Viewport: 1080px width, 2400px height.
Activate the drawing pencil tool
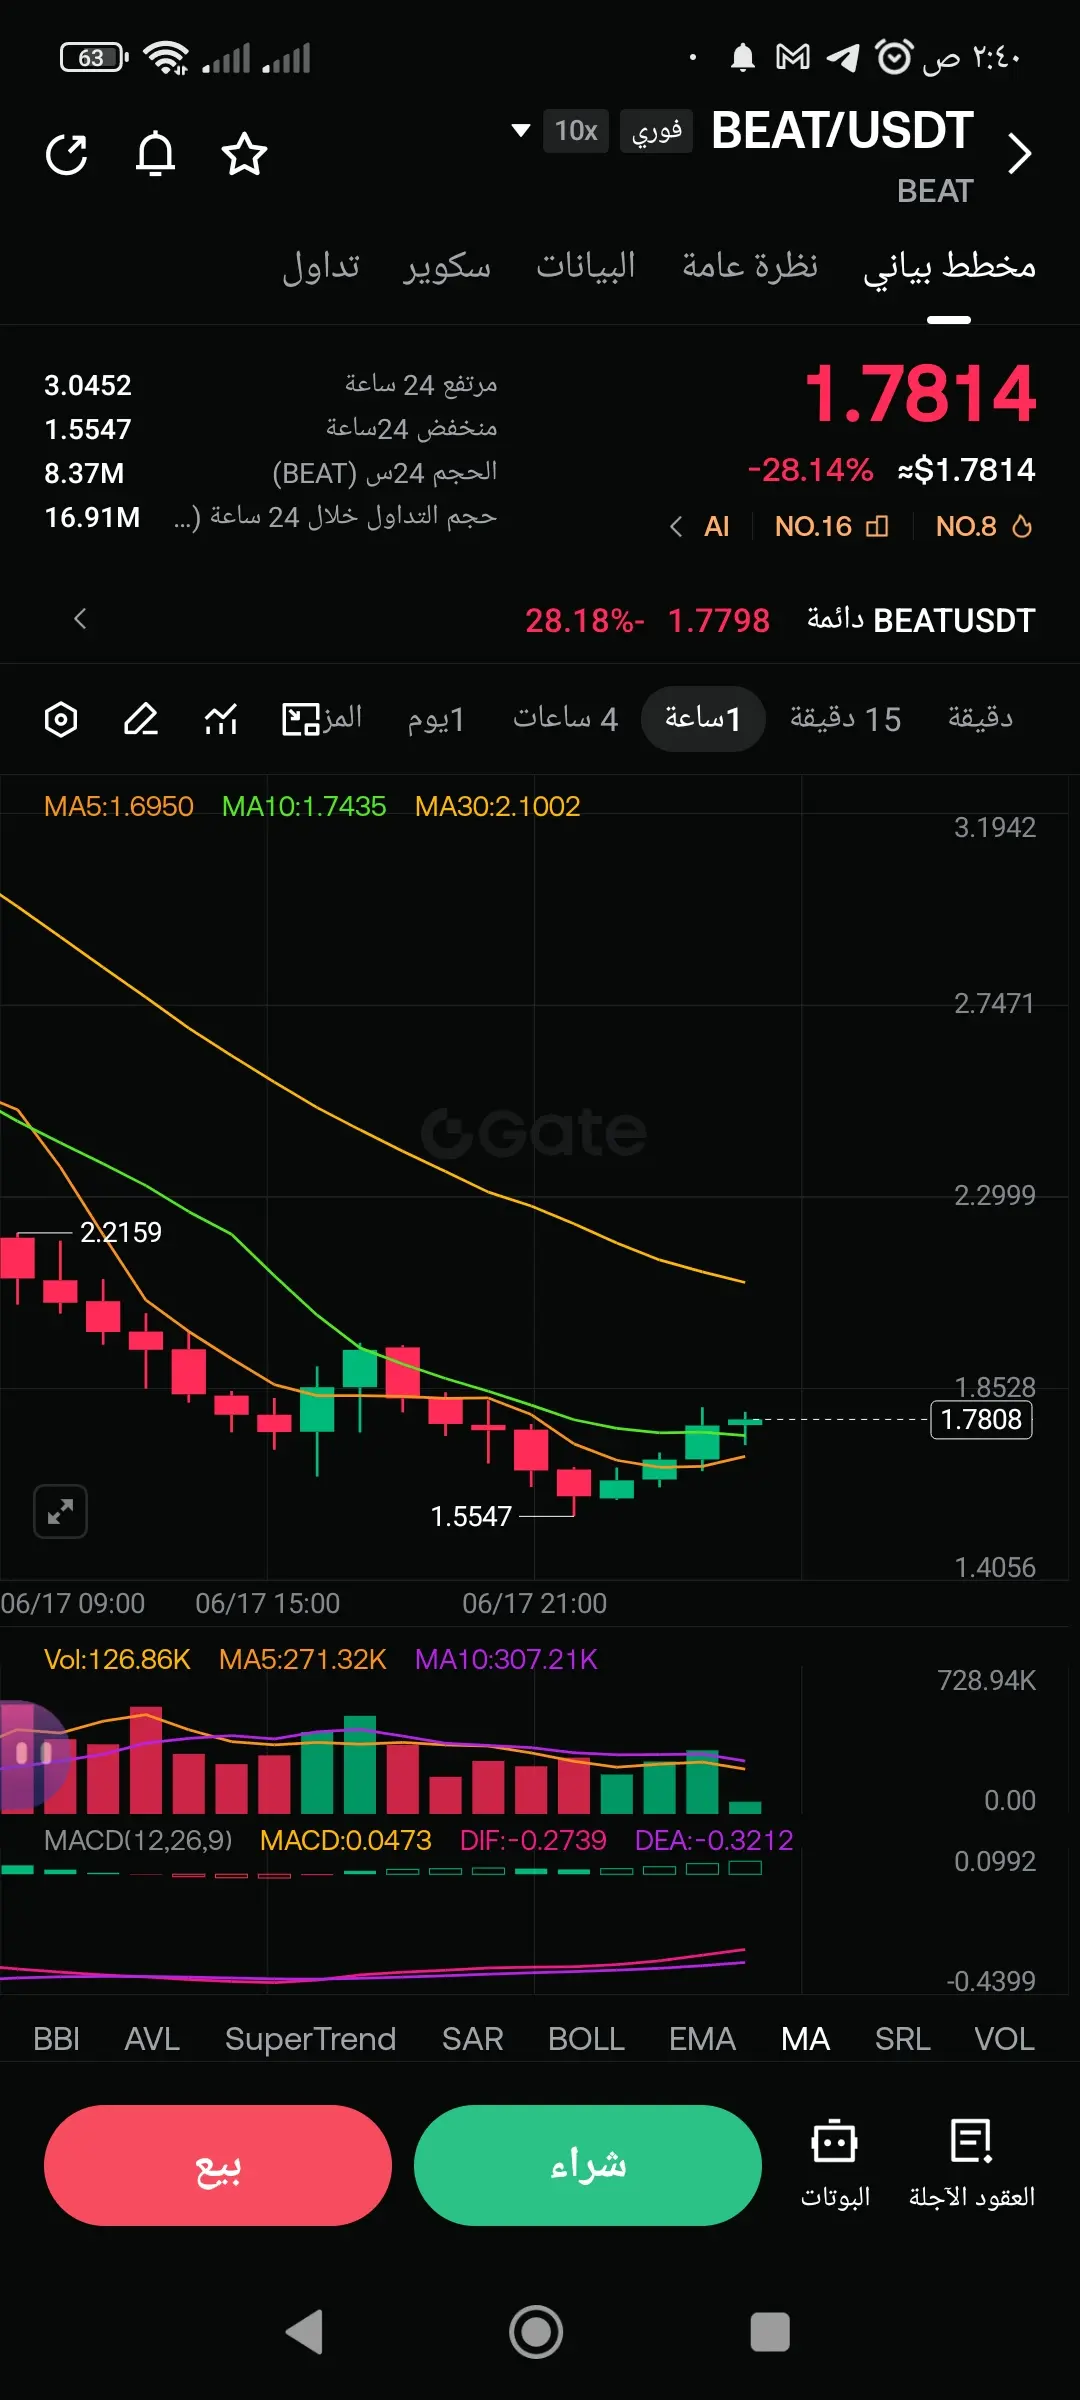tap(141, 719)
